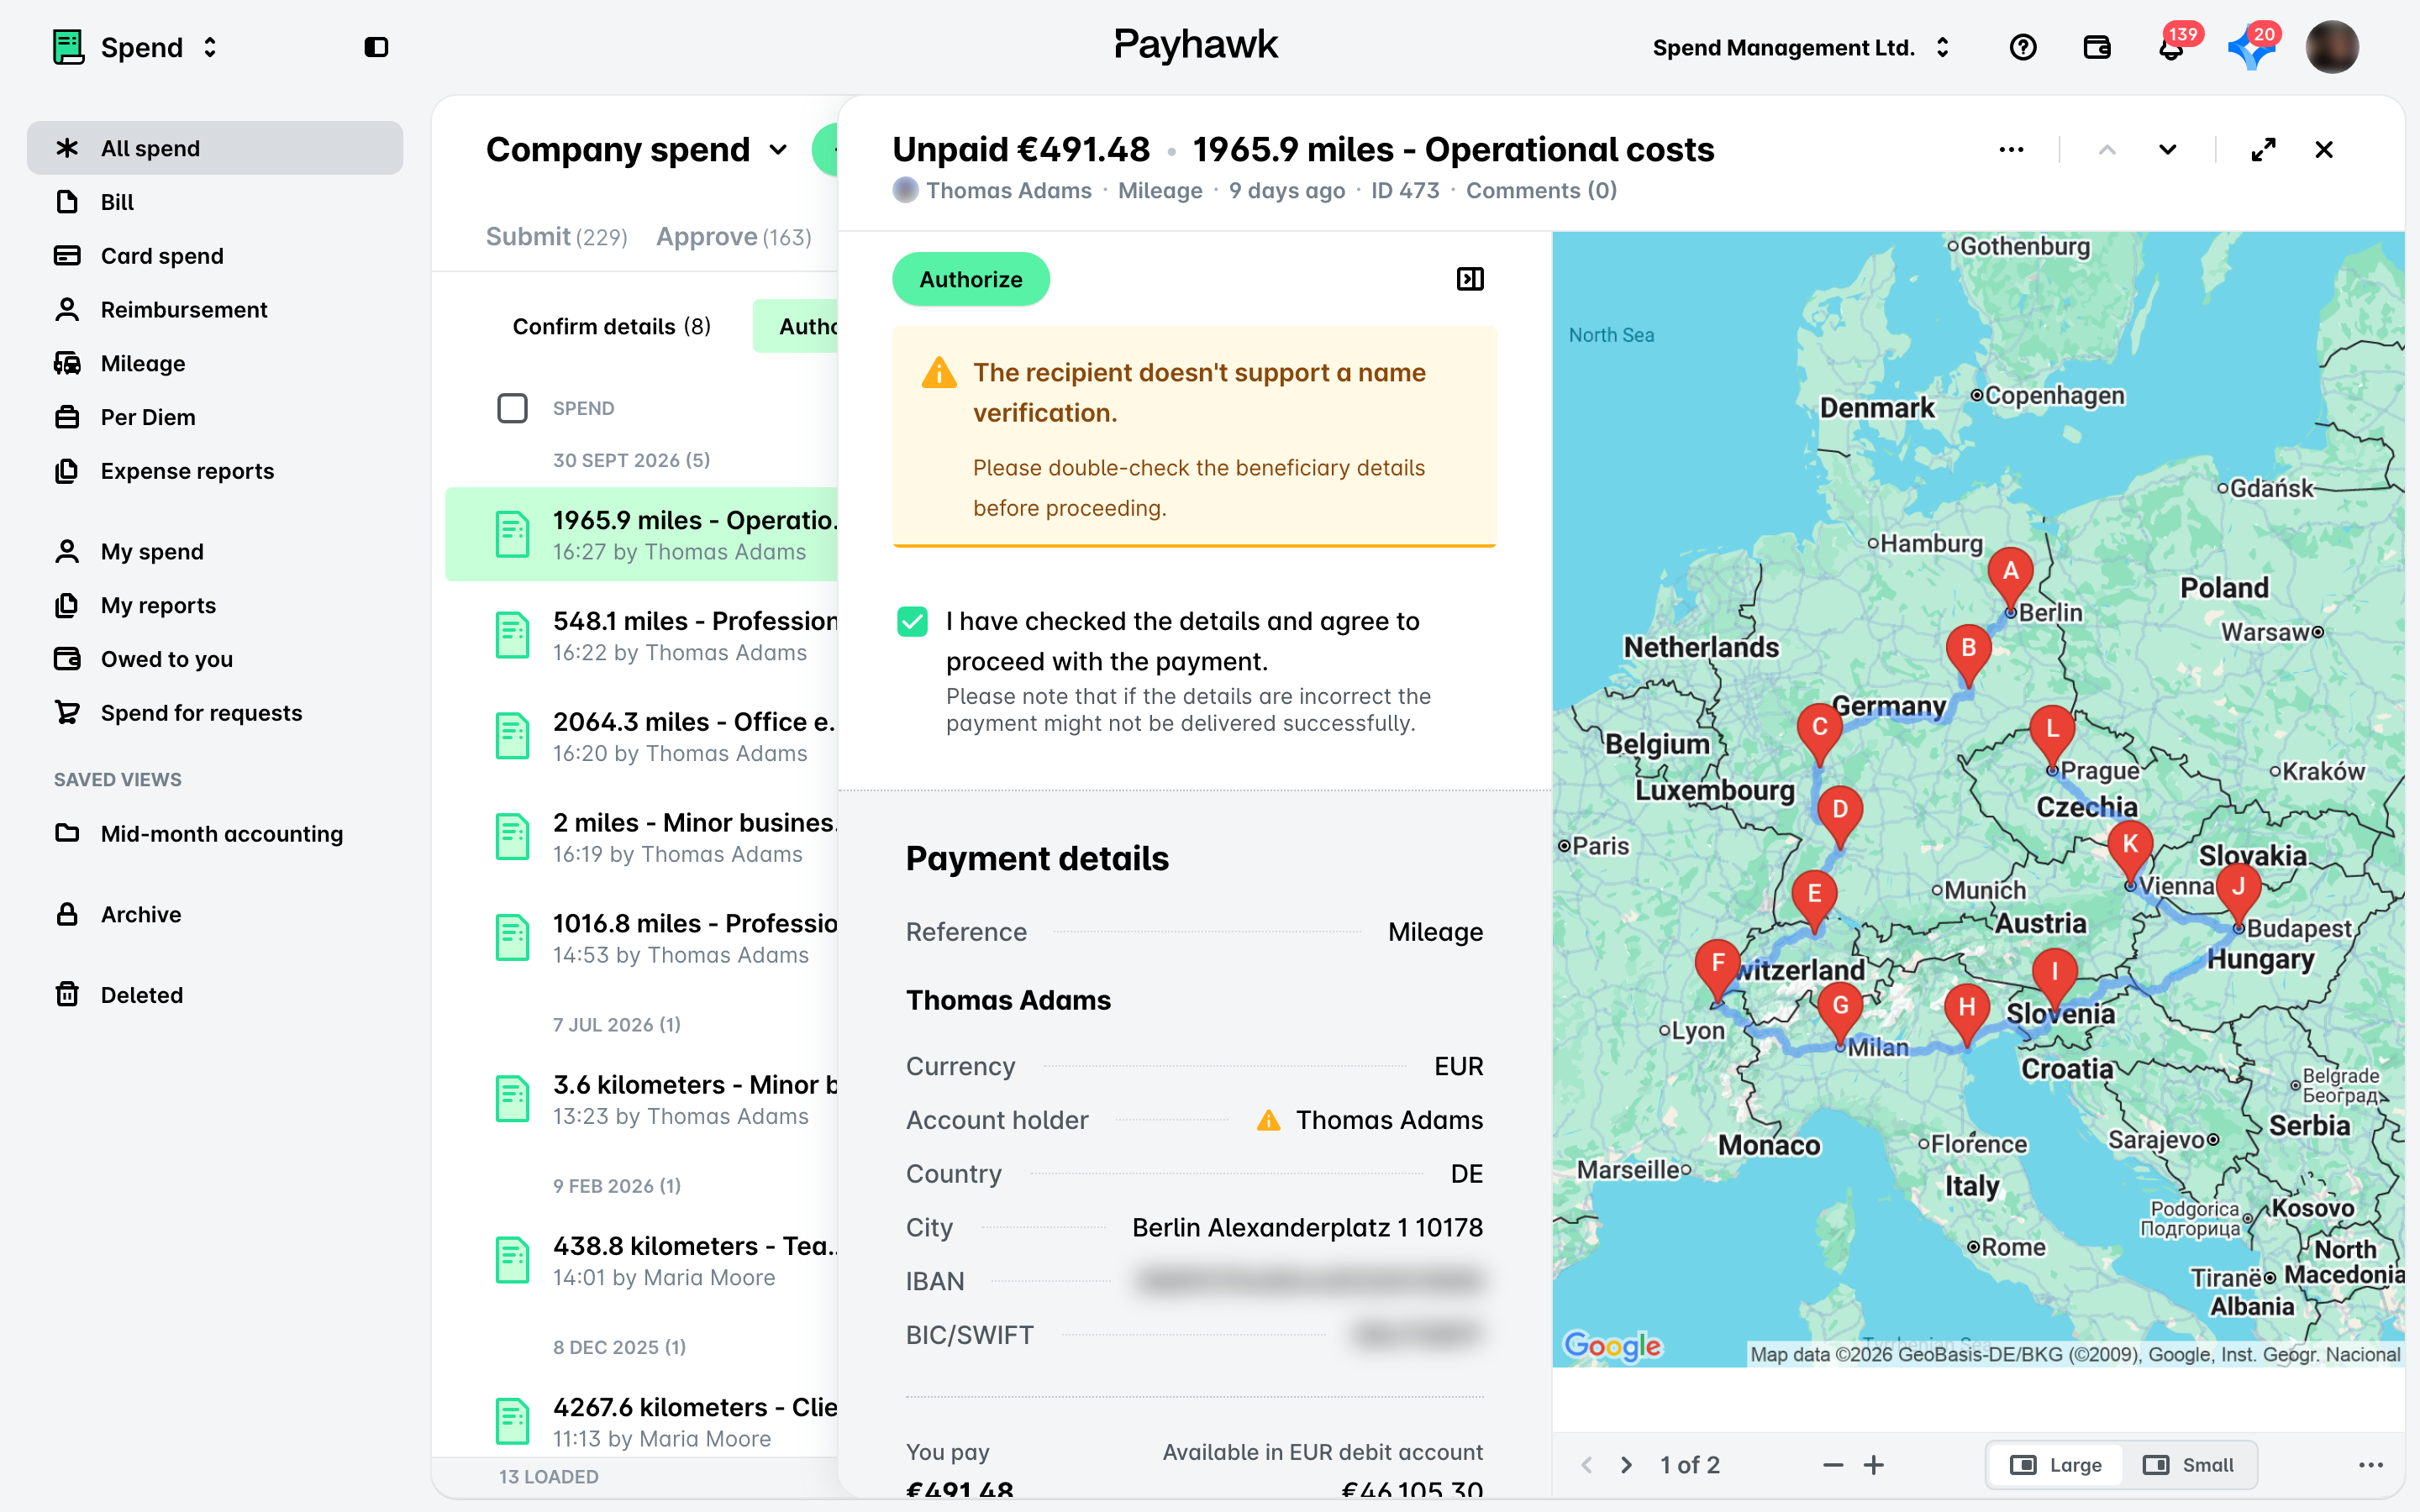Open the blue assistant icon with 20 badge
The height and width of the screenshot is (1512, 2420).
click(x=2250, y=47)
